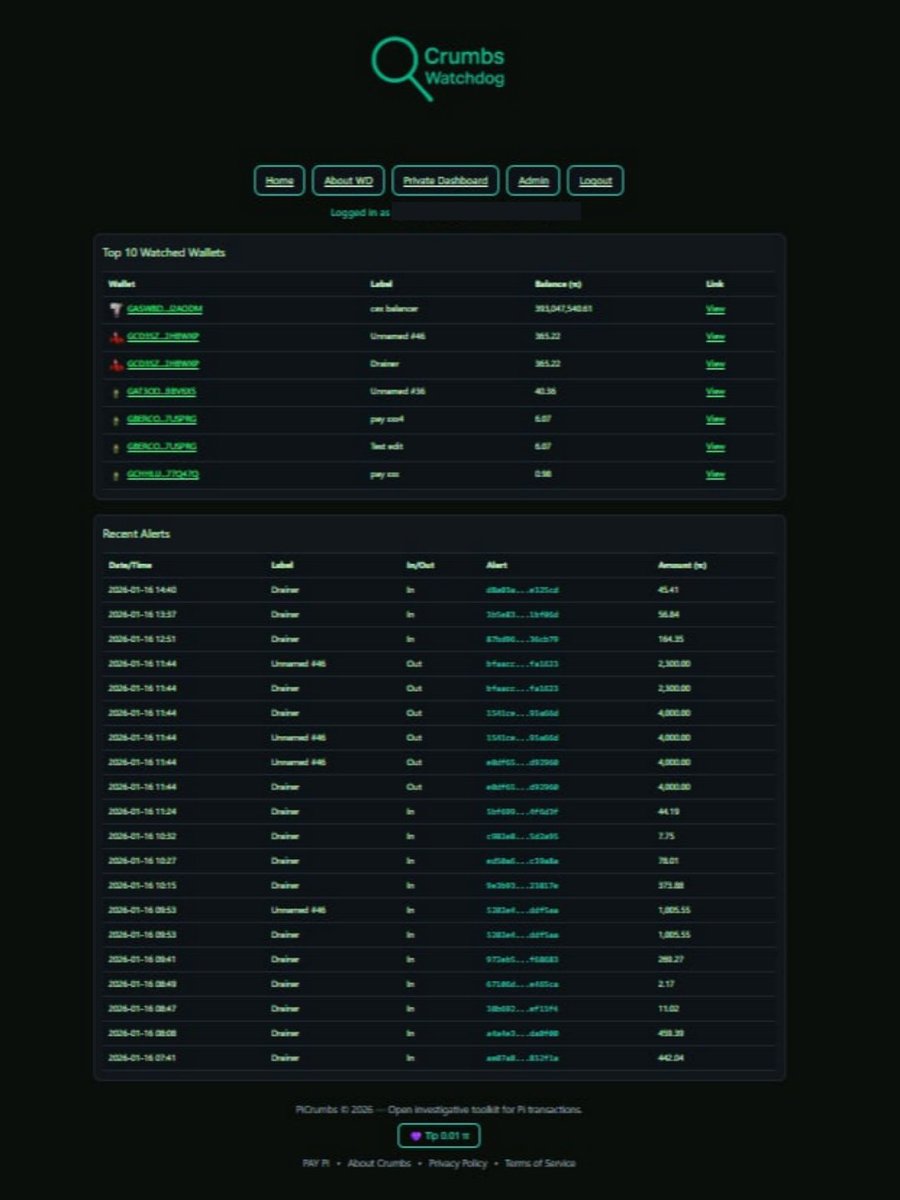Image resolution: width=900 pixels, height=1200 pixels.
Task: Click View for the Unnamed #46 wallet
Action: click(x=716, y=337)
